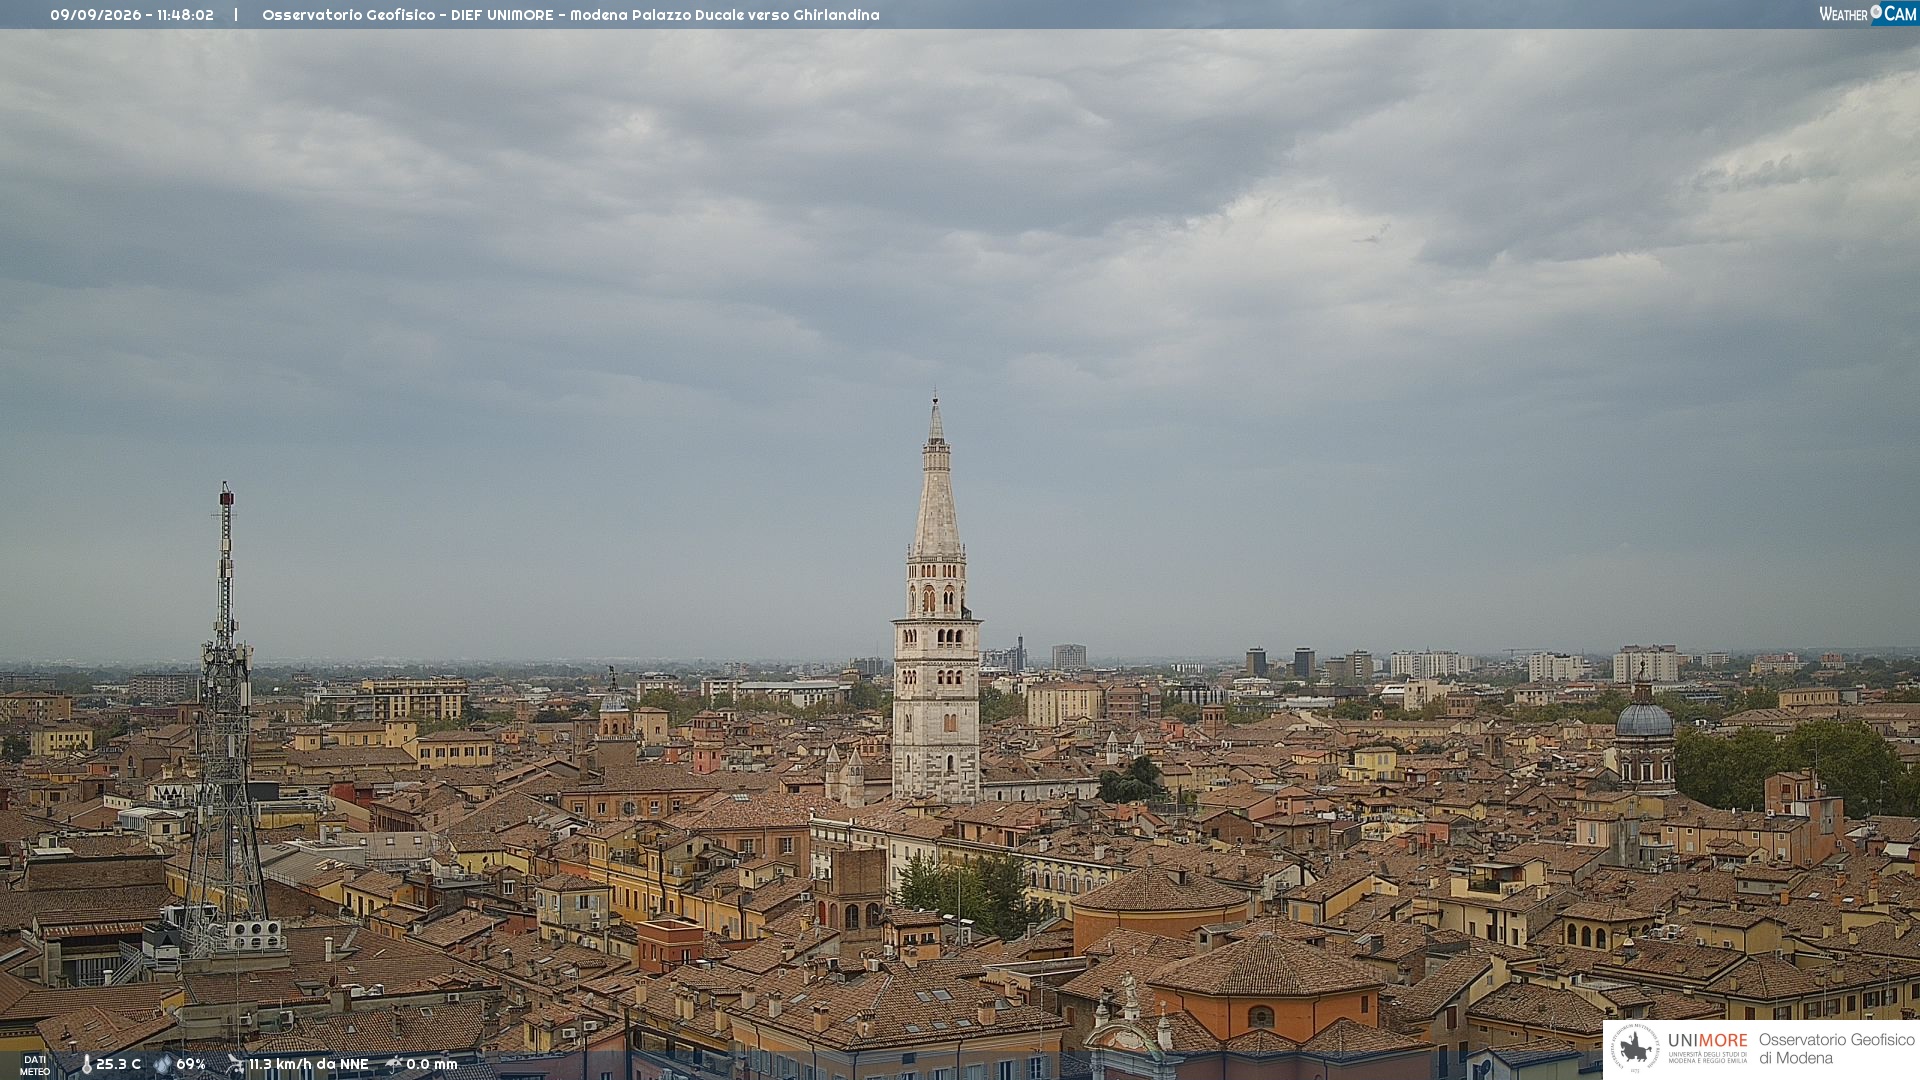
Task: Select the 25.3 C temperature reading
Action: pos(118,1064)
